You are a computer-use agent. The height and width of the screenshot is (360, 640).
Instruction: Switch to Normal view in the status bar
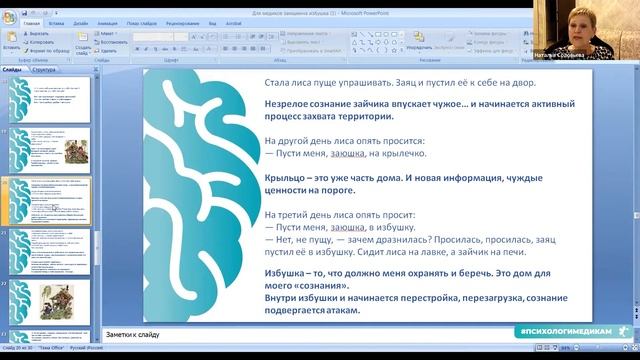tap(539, 348)
